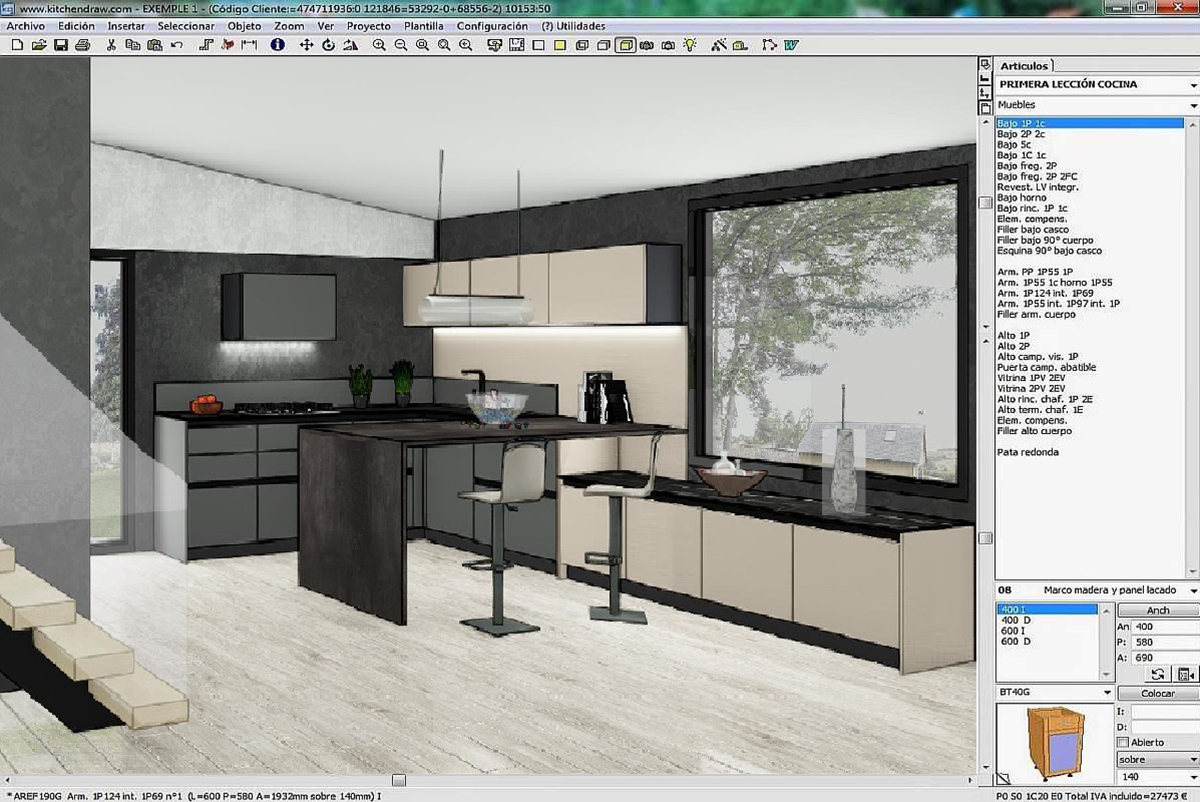This screenshot has width=1200, height=802.
Task: Click the An width input field
Action: pyautogui.click(x=1165, y=627)
